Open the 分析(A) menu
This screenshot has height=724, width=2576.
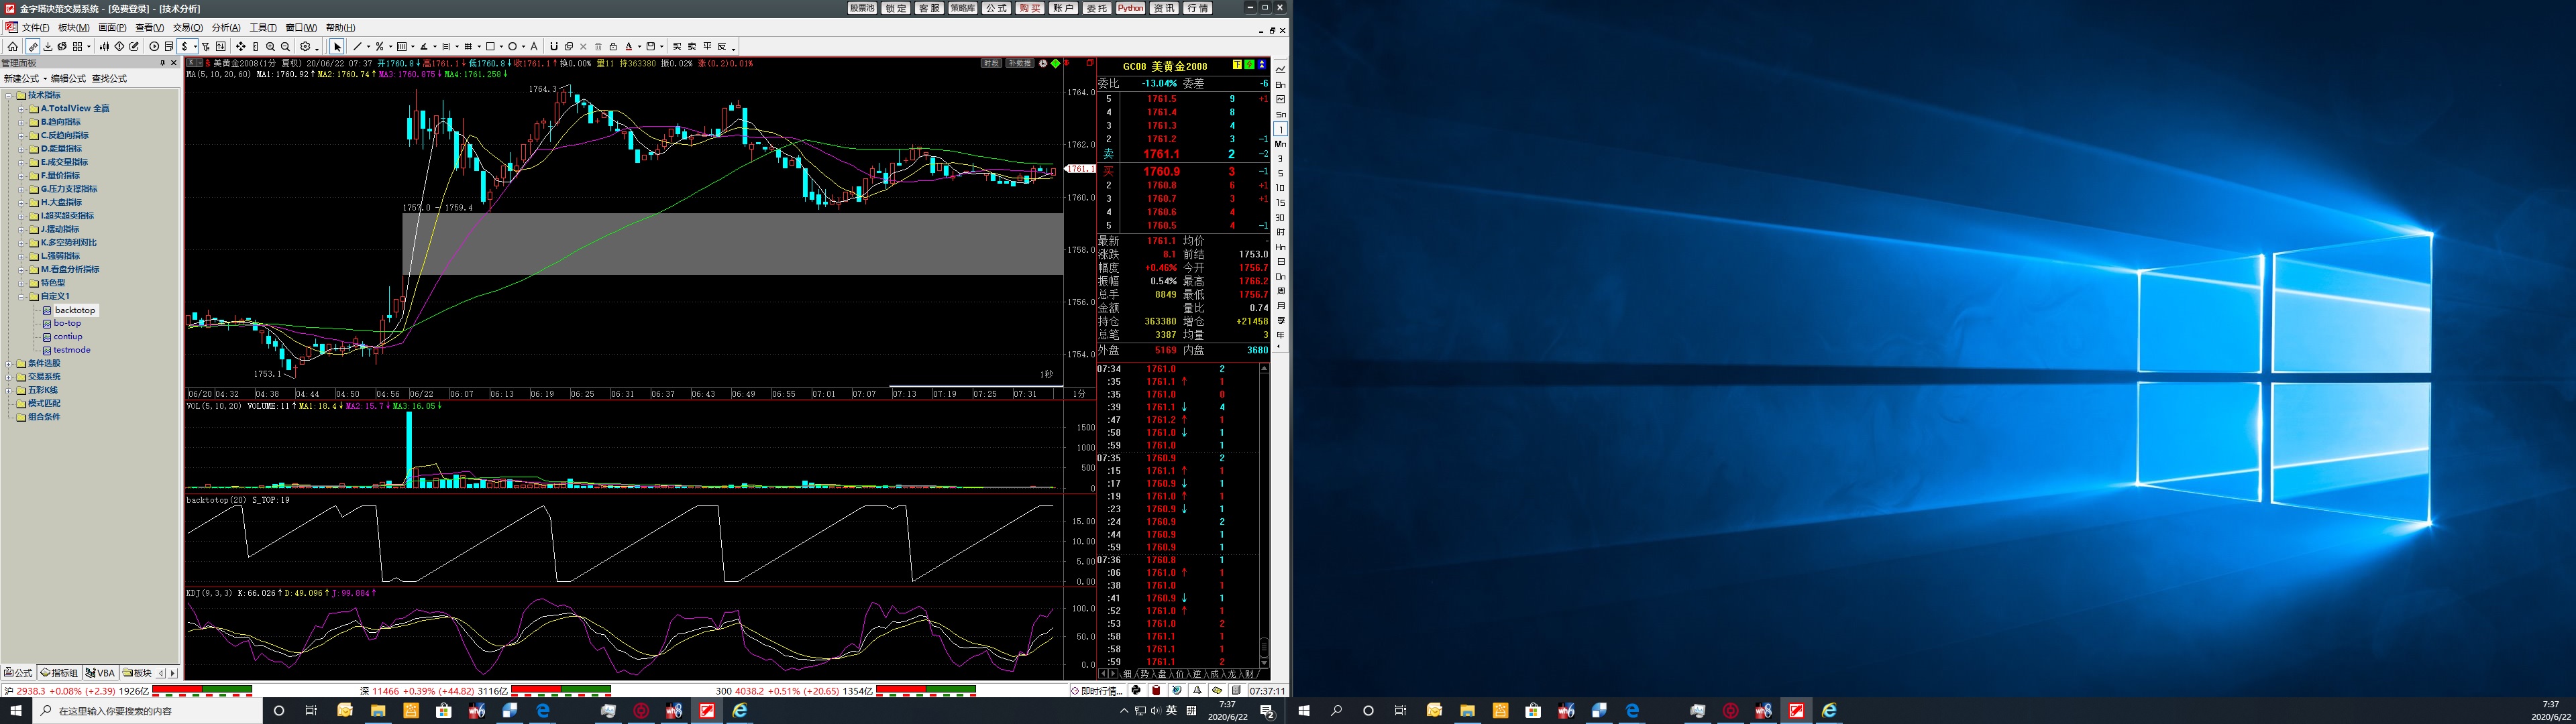pos(226,28)
